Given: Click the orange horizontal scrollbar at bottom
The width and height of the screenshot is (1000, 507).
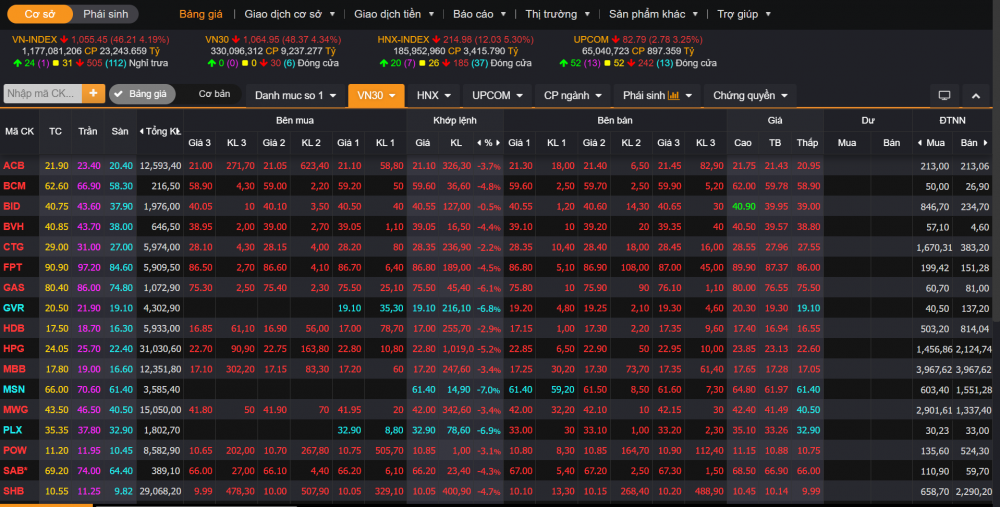Looking at the screenshot, I should [x=46, y=505].
